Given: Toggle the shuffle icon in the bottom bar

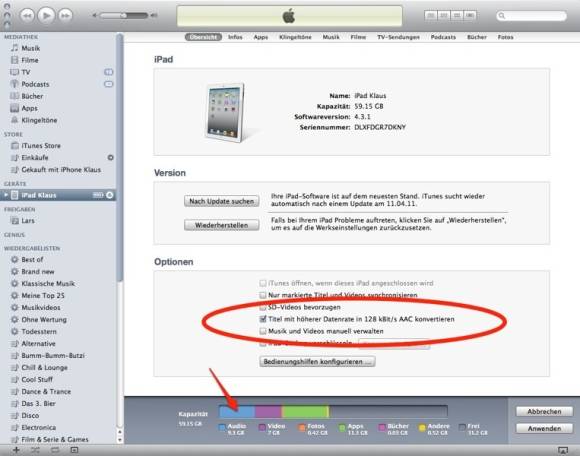Looking at the screenshot, I should tap(36, 450).
